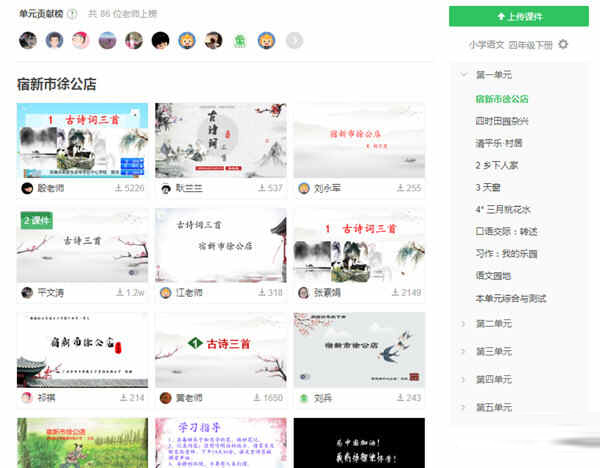Open the green field courseware thumbnail
Image resolution: width=600 pixels, height=468 pixels.
pos(82,443)
